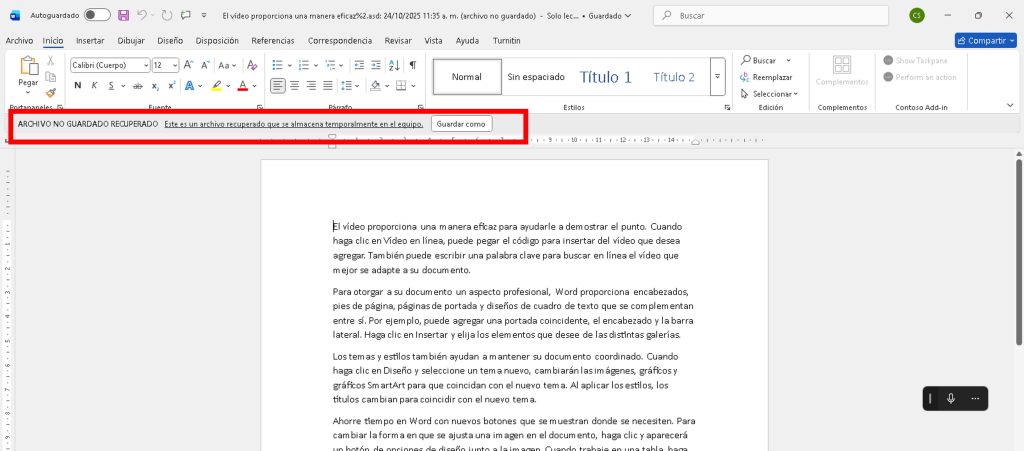The height and width of the screenshot is (451, 1024).
Task: Click the Format Painter brush icon
Action: pos(51,92)
